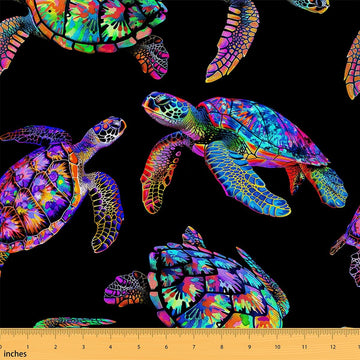Click the "inches" label under the ruler
The width and height of the screenshot is (360, 360).
(x=15, y=354)
